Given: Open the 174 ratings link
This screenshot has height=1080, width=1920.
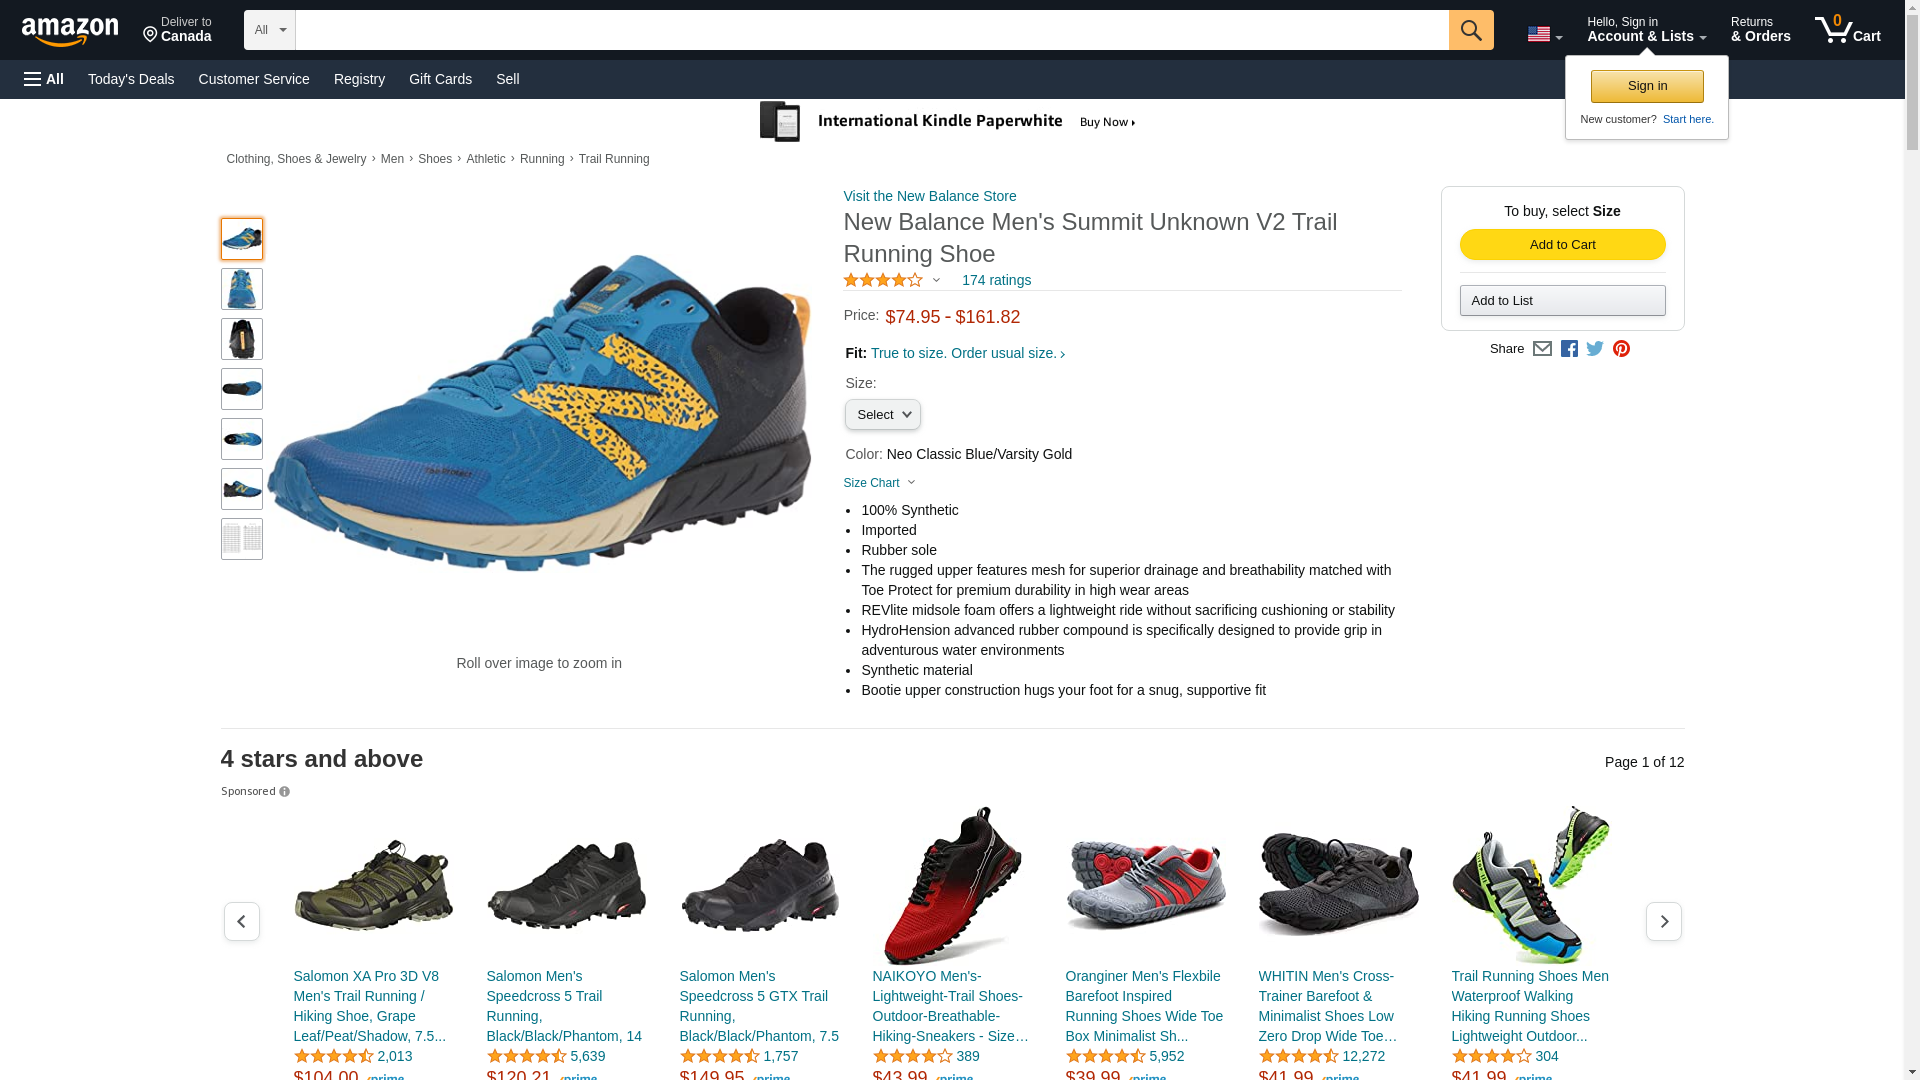Looking at the screenshot, I should click(996, 280).
